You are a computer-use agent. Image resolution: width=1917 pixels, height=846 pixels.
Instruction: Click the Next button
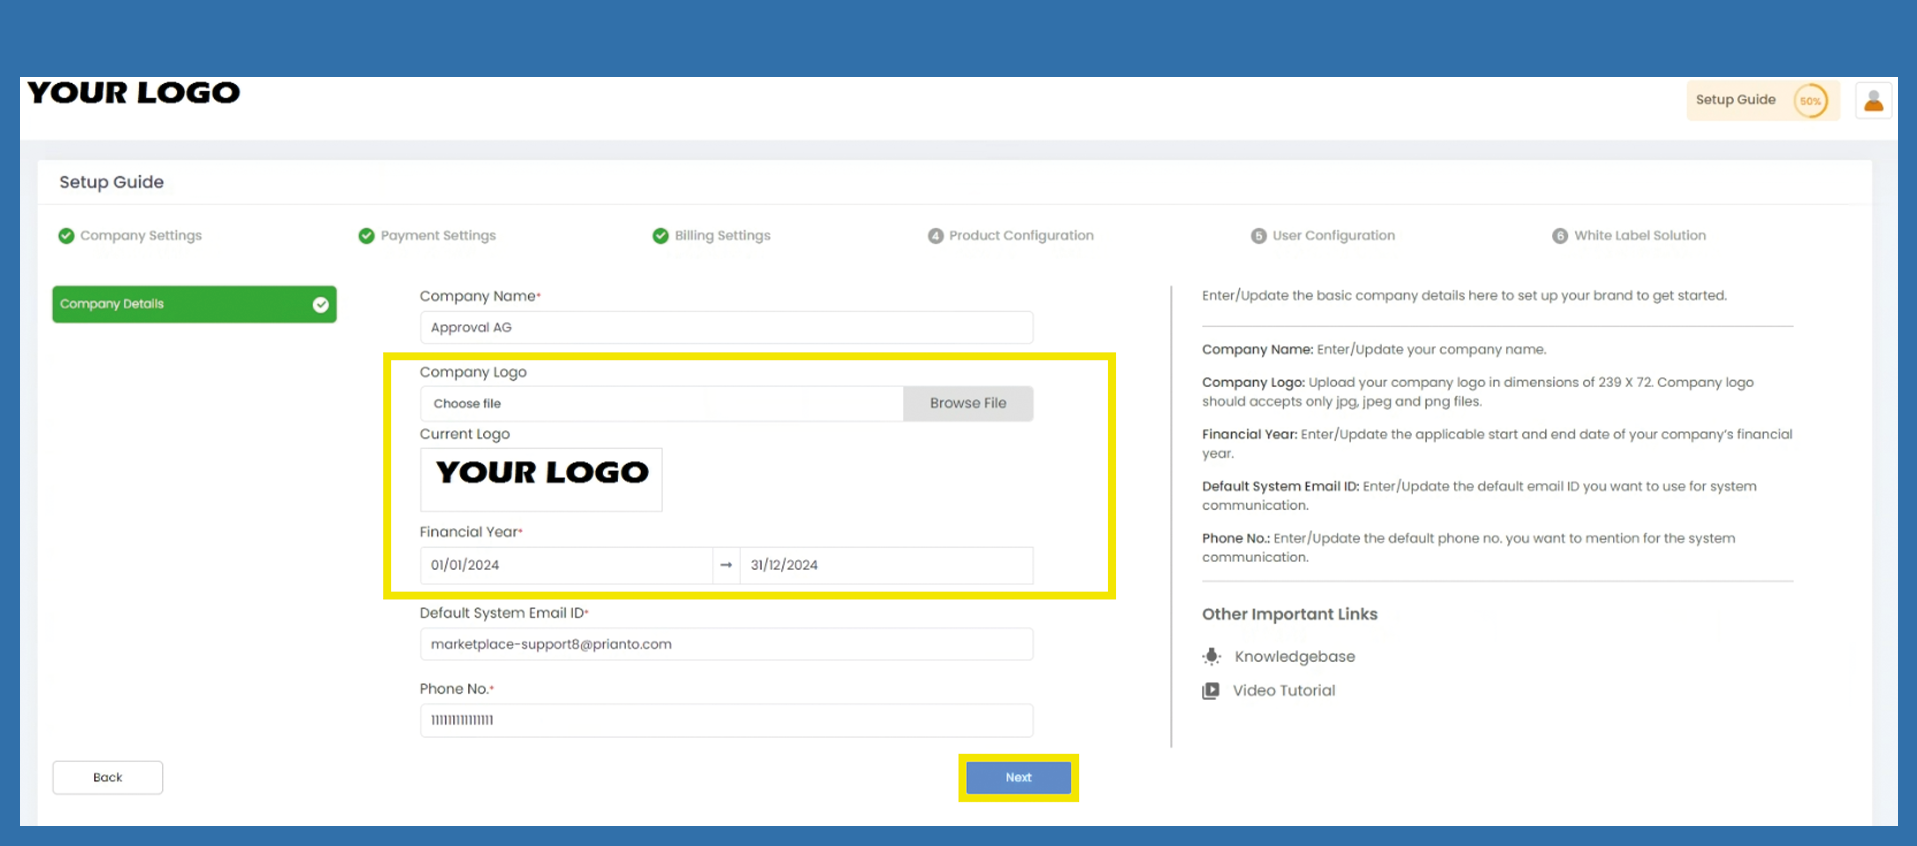coord(1018,778)
